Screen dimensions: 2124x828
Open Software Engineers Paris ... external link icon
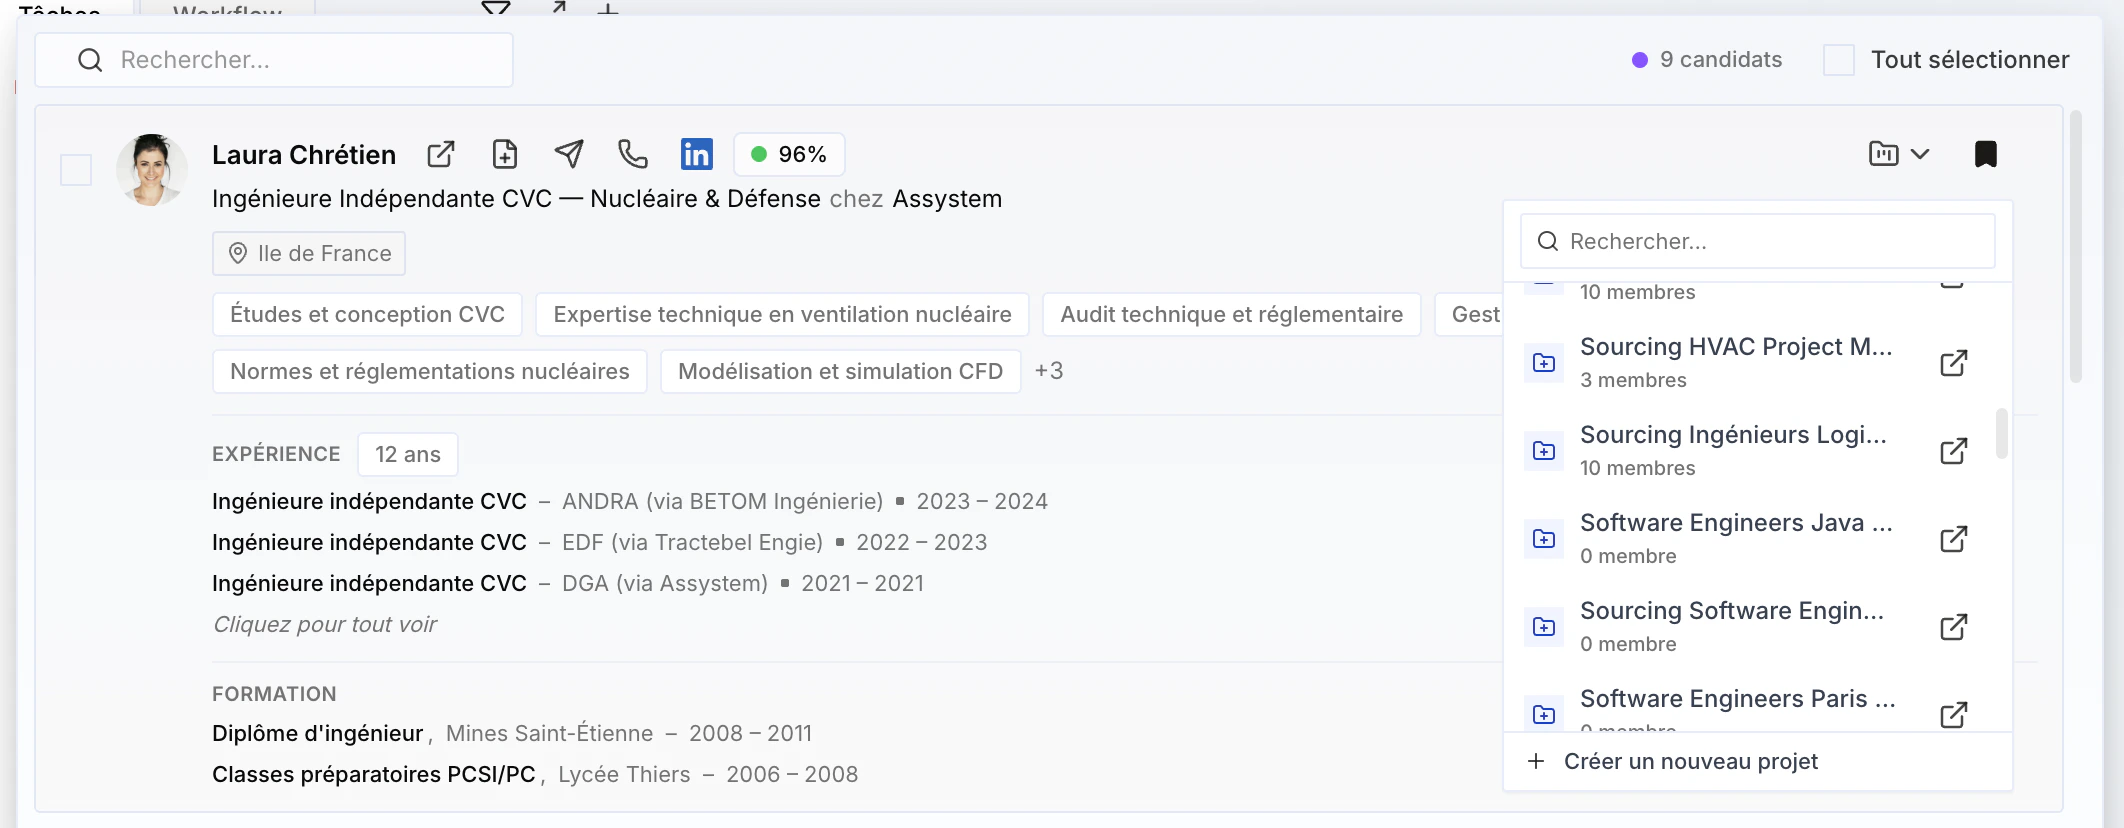click(x=1954, y=714)
